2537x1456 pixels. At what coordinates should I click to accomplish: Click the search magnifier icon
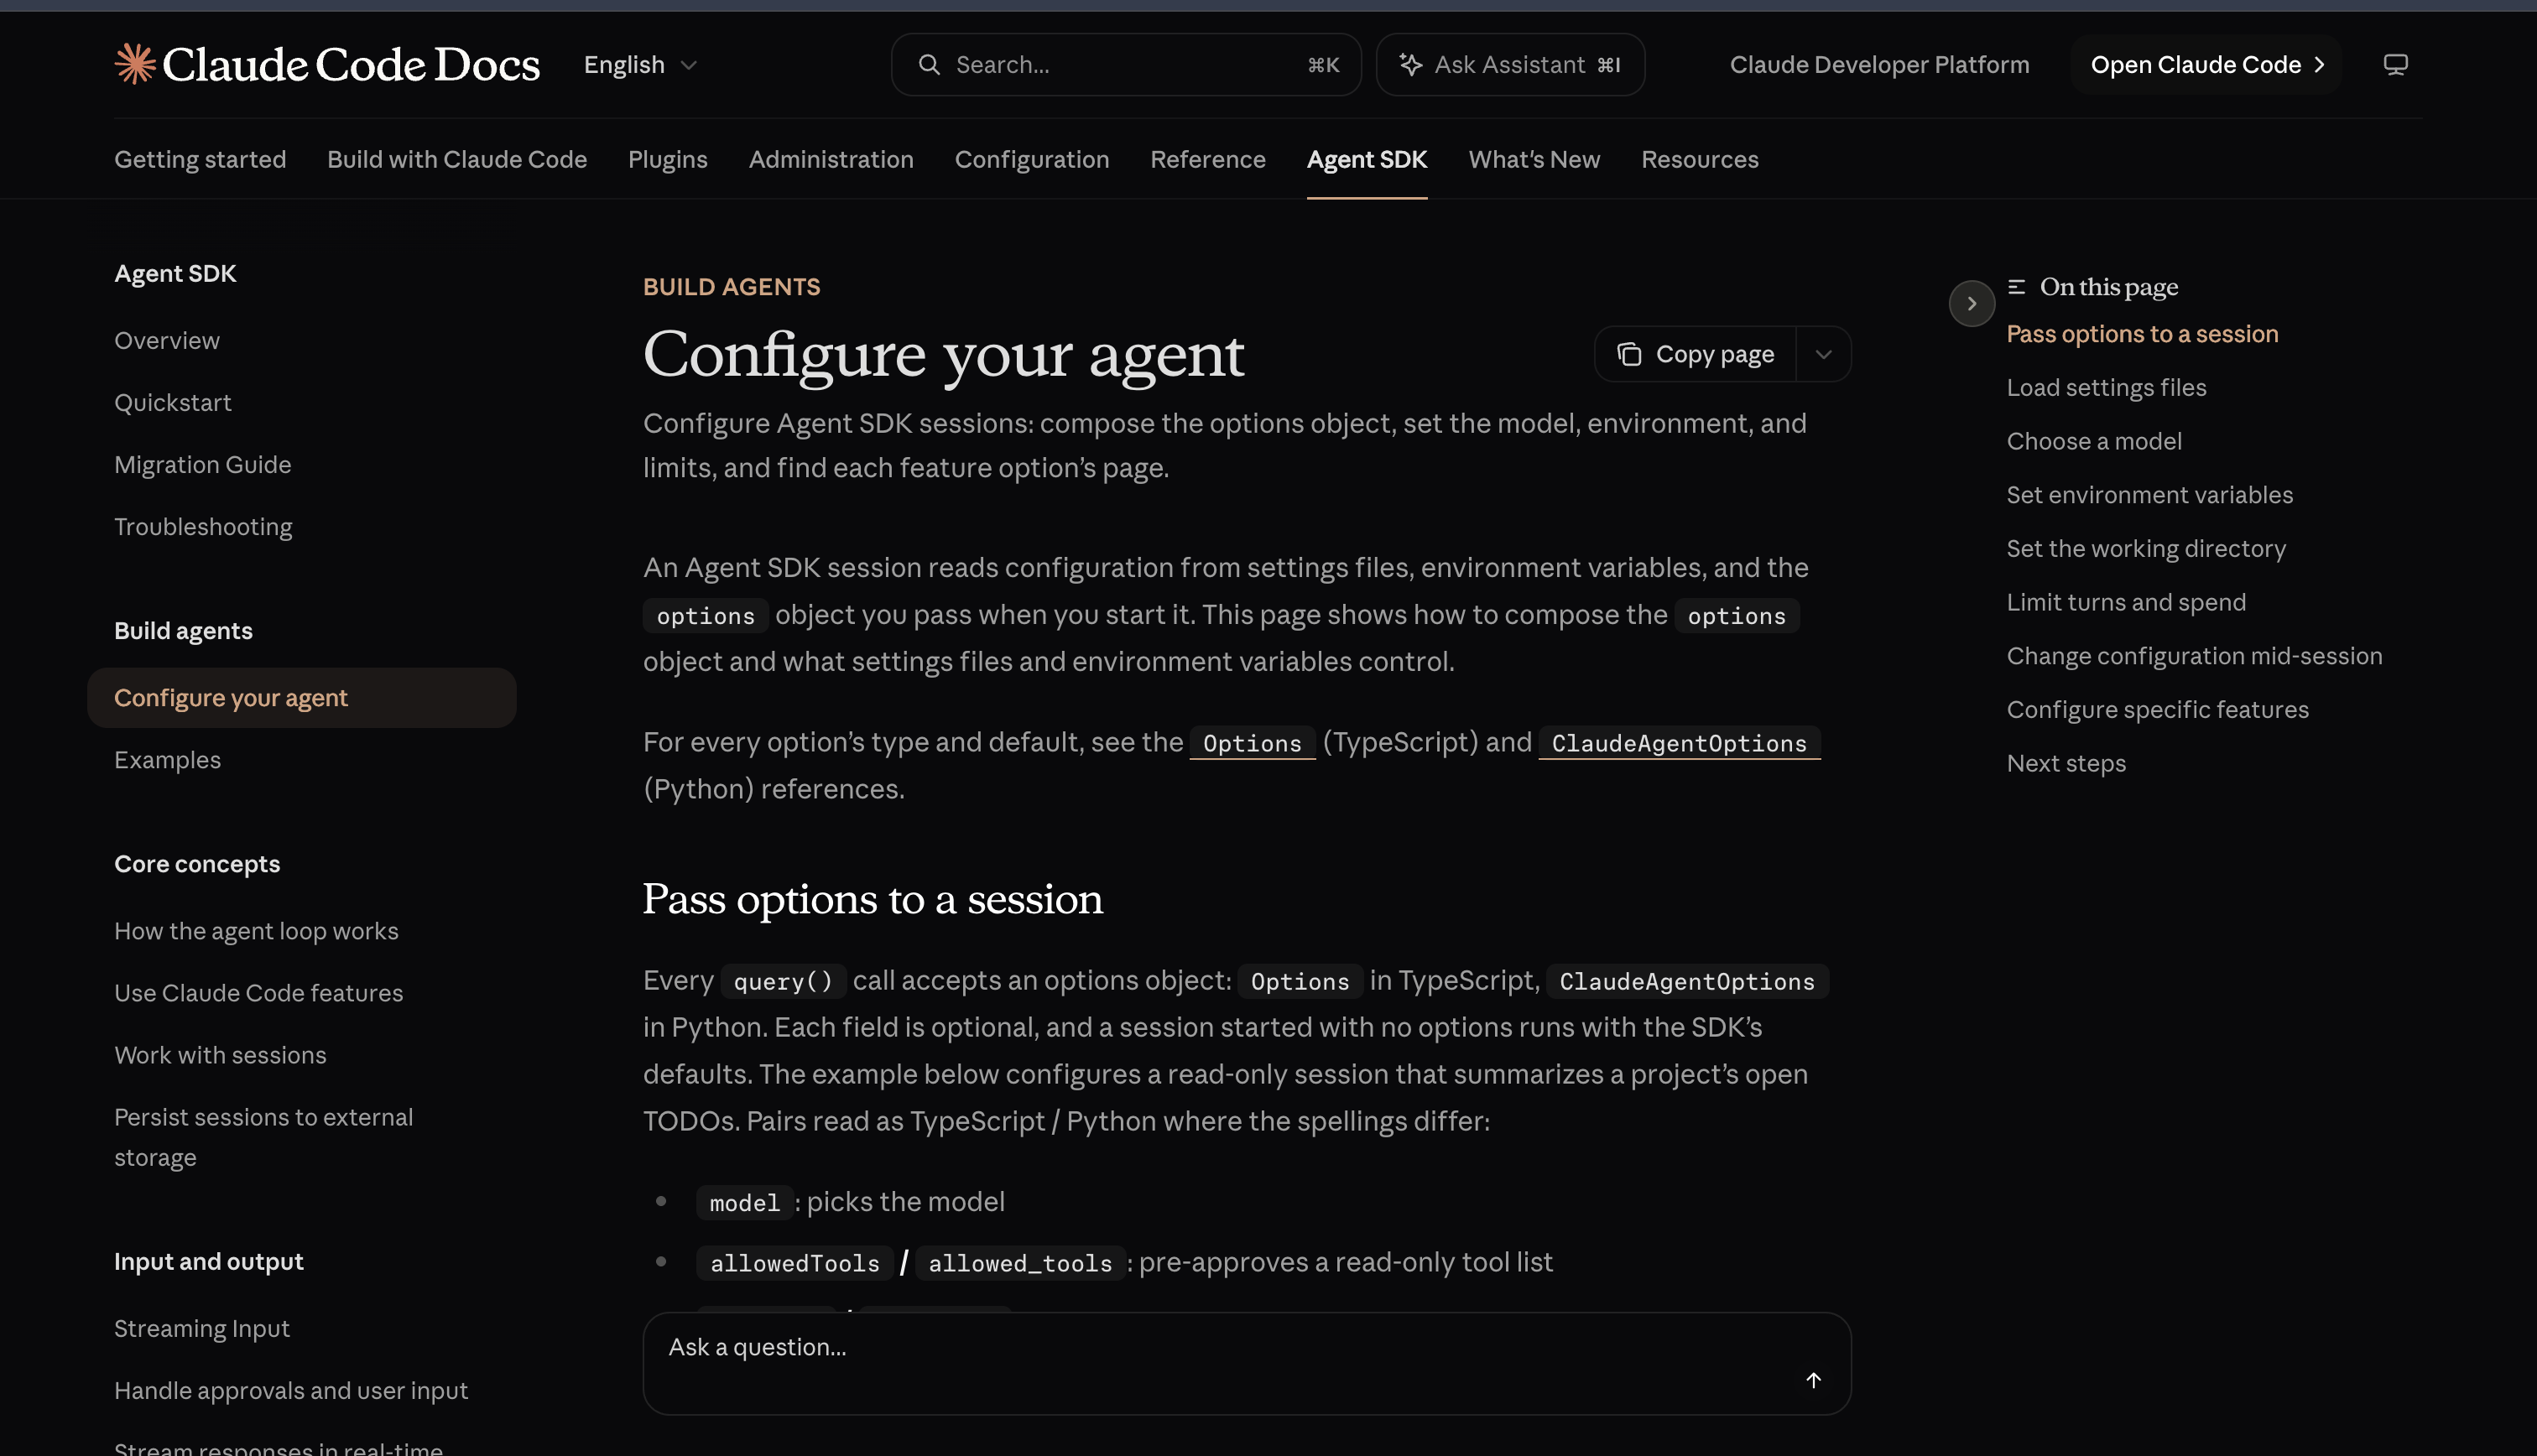point(929,65)
